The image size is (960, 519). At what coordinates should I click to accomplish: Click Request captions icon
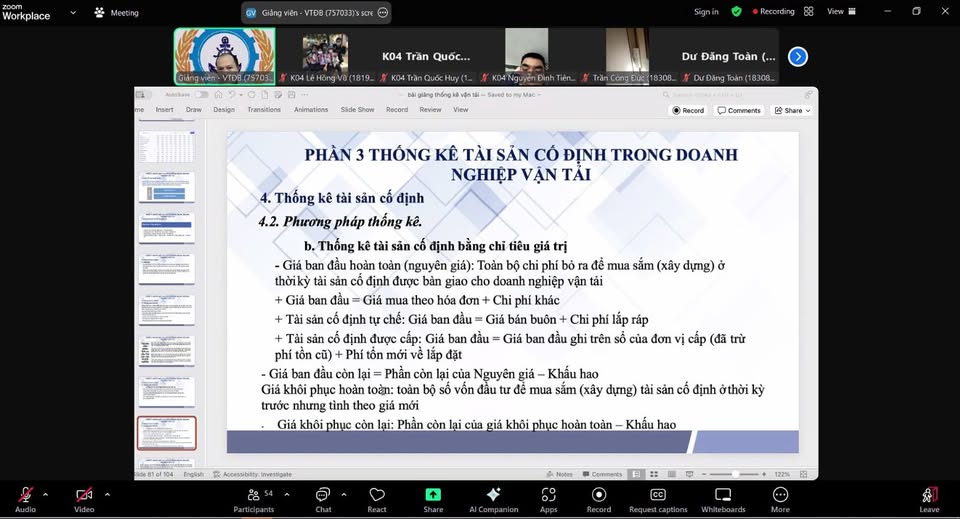(658, 495)
